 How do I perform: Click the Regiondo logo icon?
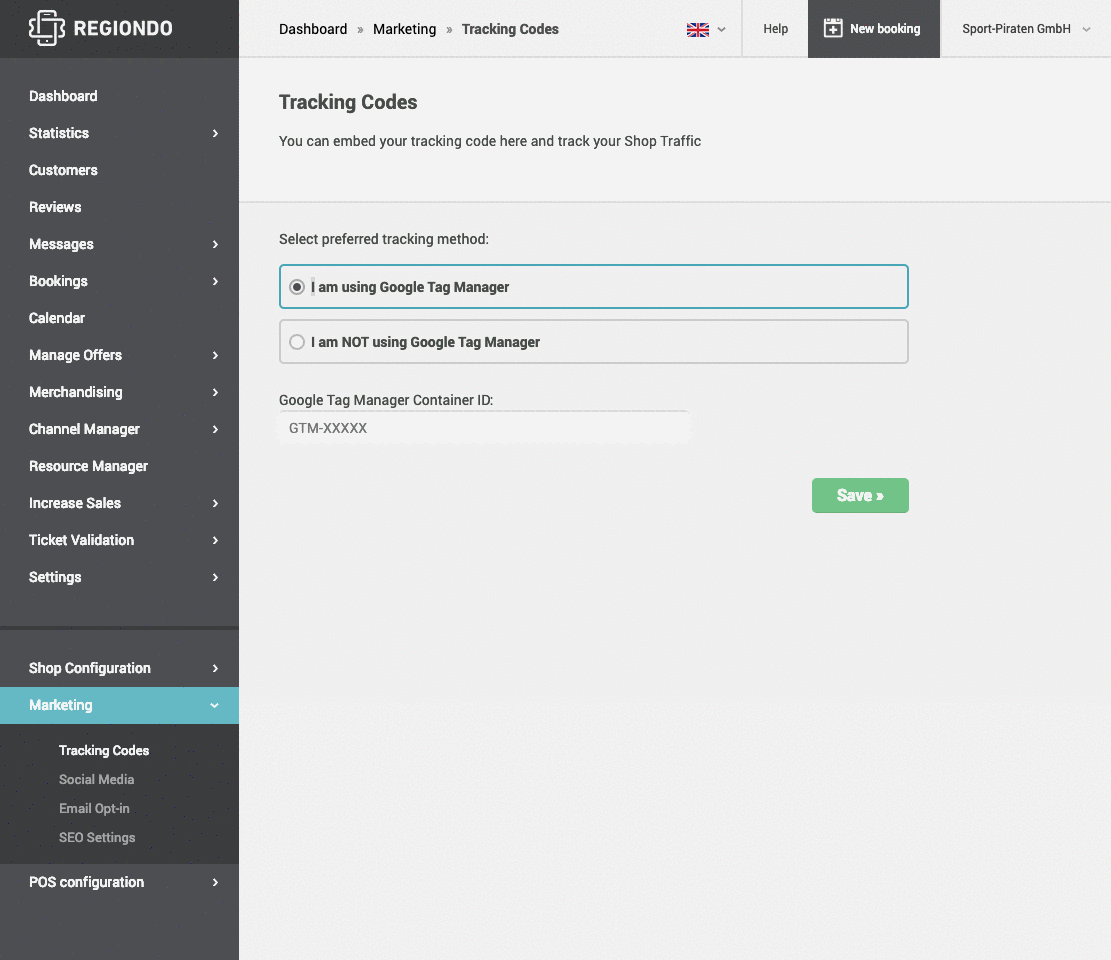pyautogui.click(x=47, y=28)
